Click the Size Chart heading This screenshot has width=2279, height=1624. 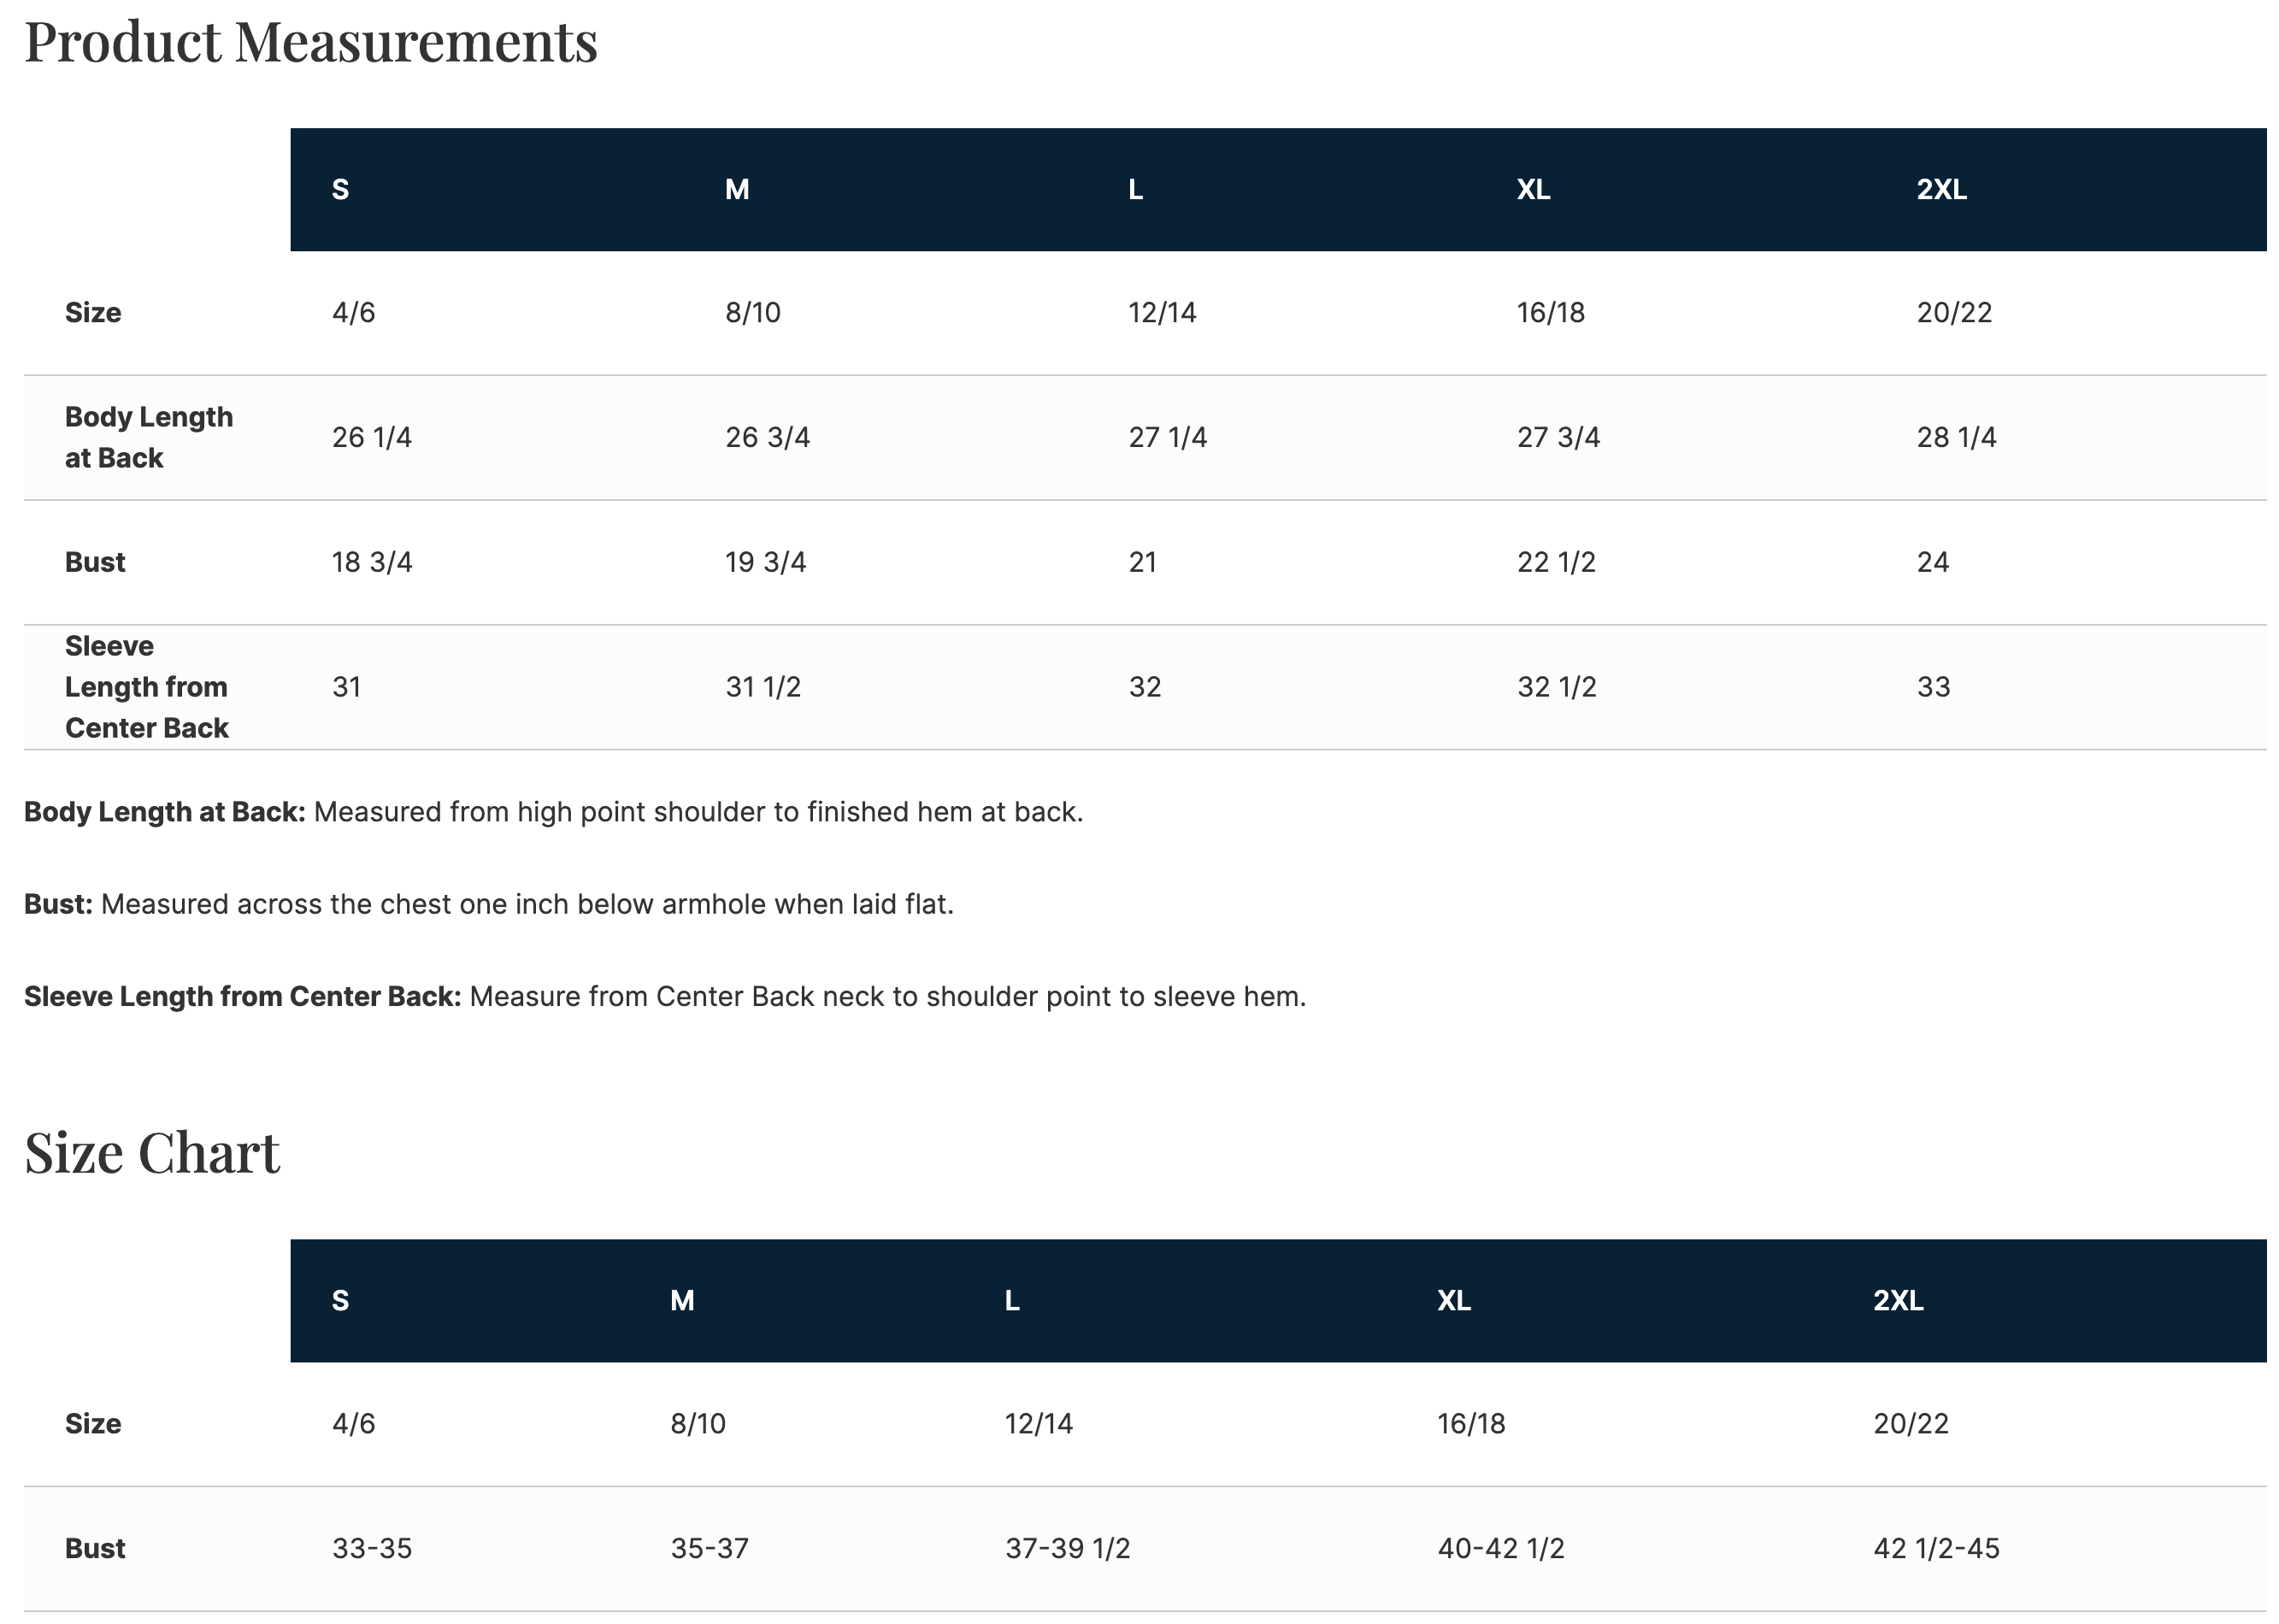(x=152, y=1153)
